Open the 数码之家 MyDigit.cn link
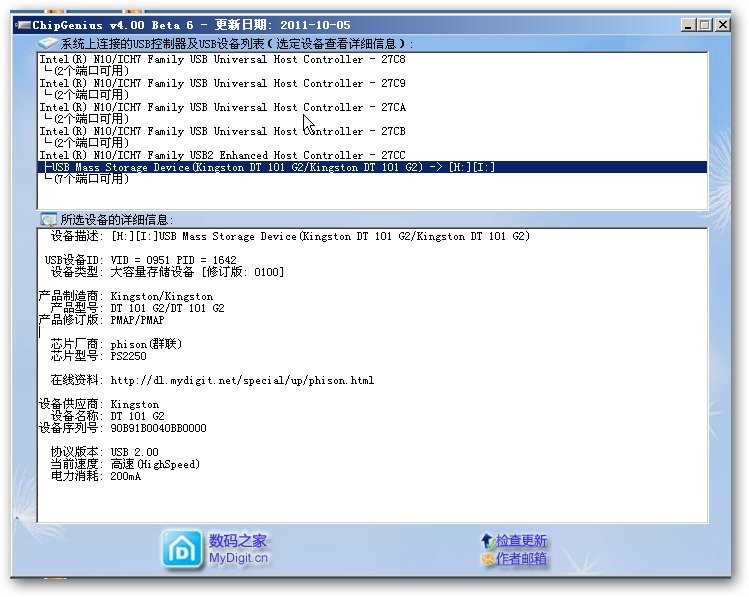Viewport: 749px width, 597px height. coord(238,549)
